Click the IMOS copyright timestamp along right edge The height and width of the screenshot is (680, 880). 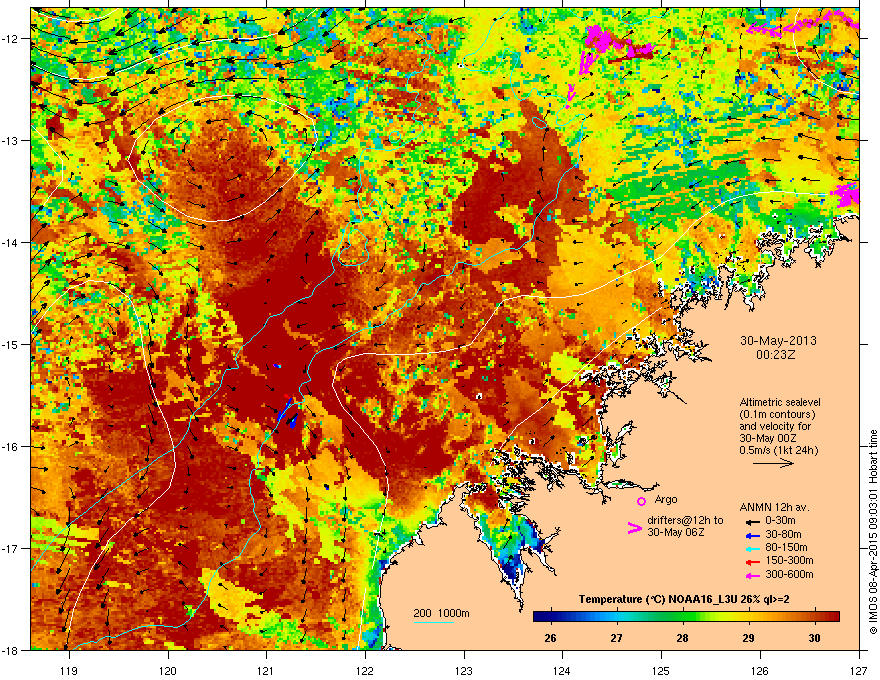coord(873,532)
